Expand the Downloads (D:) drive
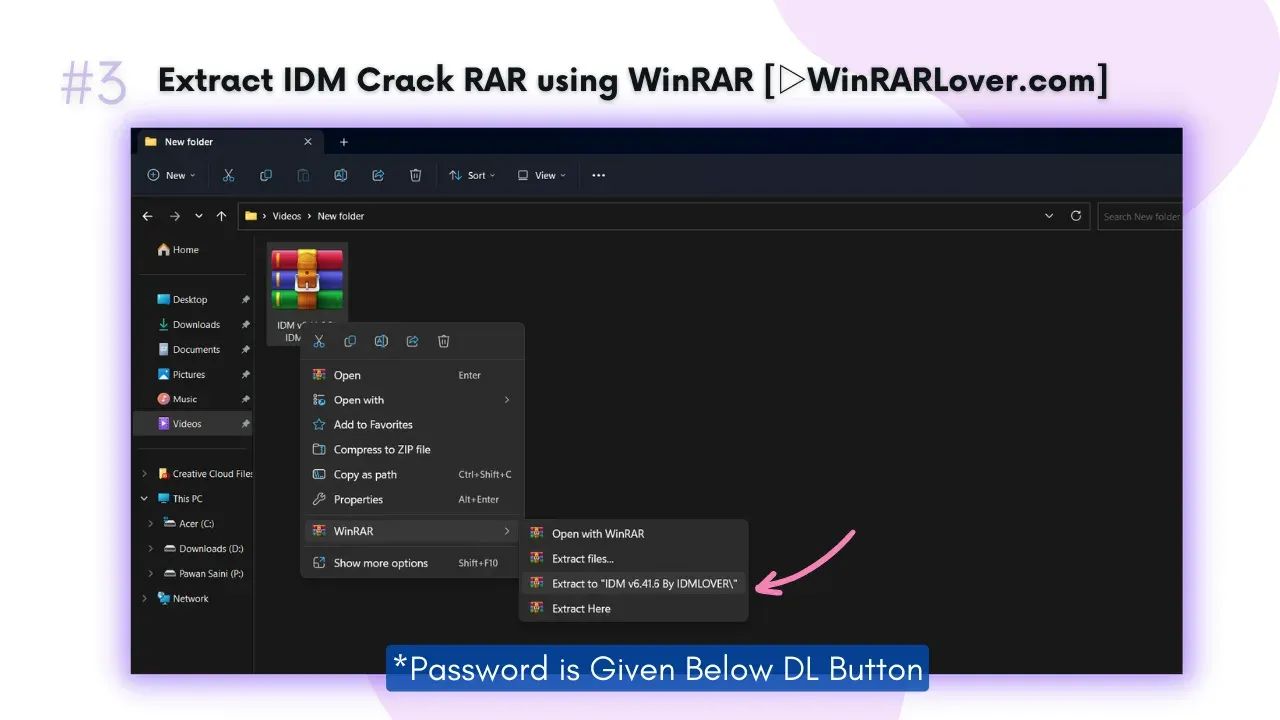1280x720 pixels. pyautogui.click(x=151, y=549)
